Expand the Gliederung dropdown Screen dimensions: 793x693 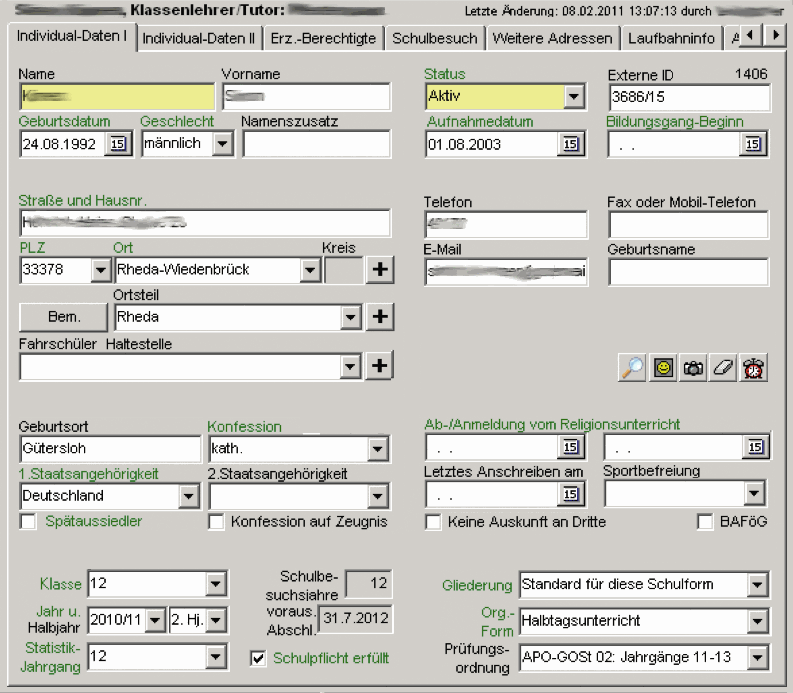[757, 585]
